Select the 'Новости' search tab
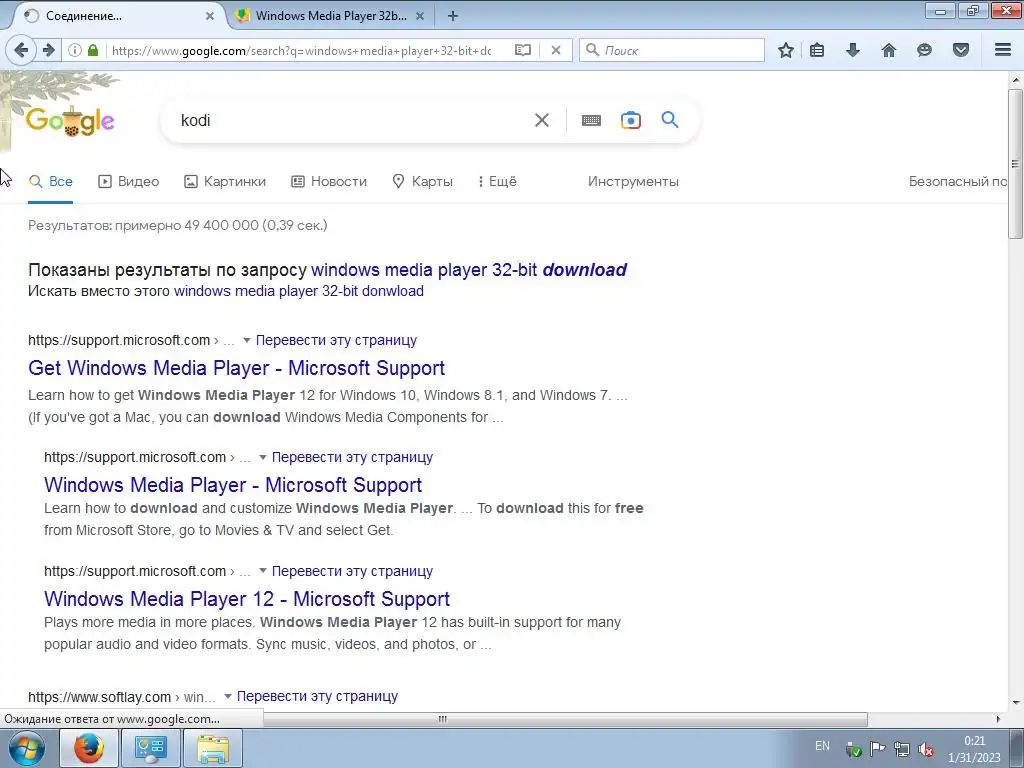 pyautogui.click(x=329, y=182)
